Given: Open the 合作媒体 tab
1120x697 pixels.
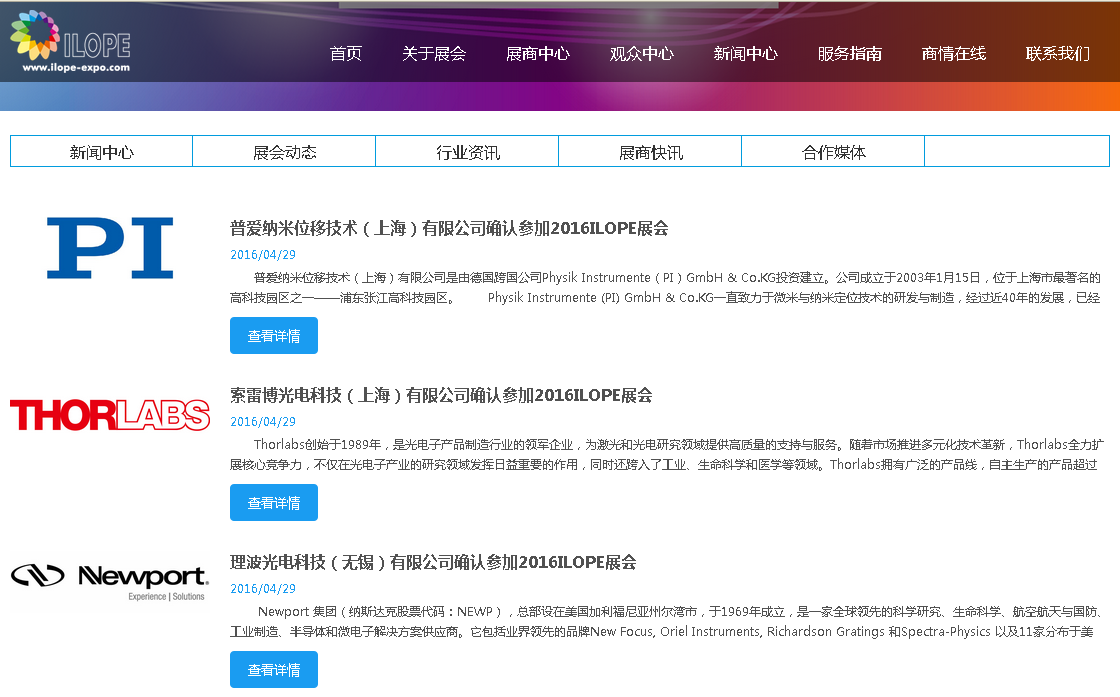Looking at the screenshot, I should (x=833, y=151).
